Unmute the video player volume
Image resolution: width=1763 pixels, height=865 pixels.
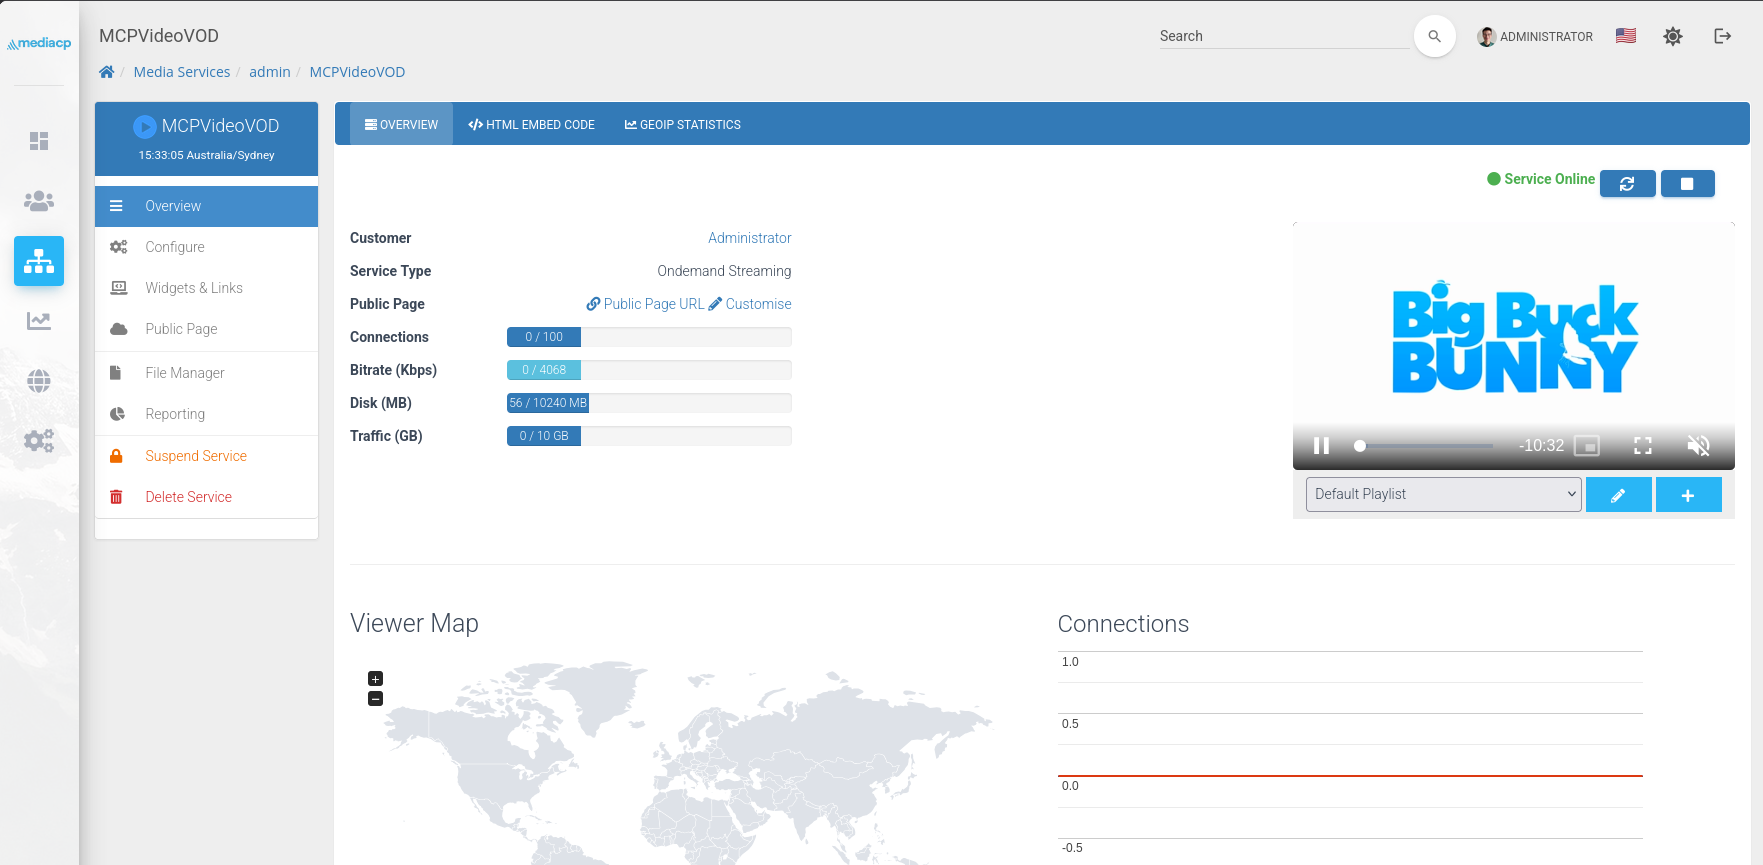1698,446
